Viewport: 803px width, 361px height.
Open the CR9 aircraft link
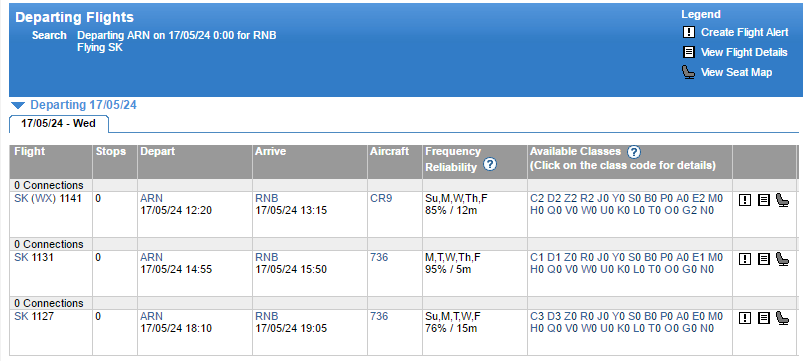click(381, 198)
